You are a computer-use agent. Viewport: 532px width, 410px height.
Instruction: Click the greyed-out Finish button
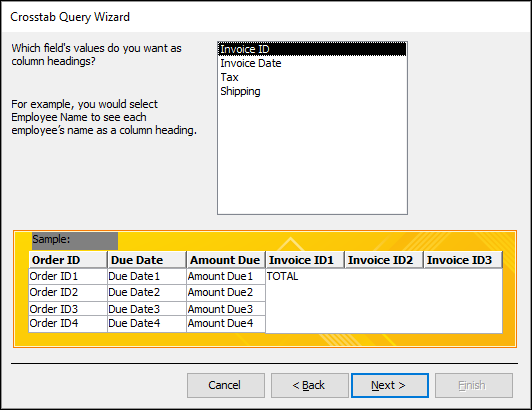tap(474, 385)
